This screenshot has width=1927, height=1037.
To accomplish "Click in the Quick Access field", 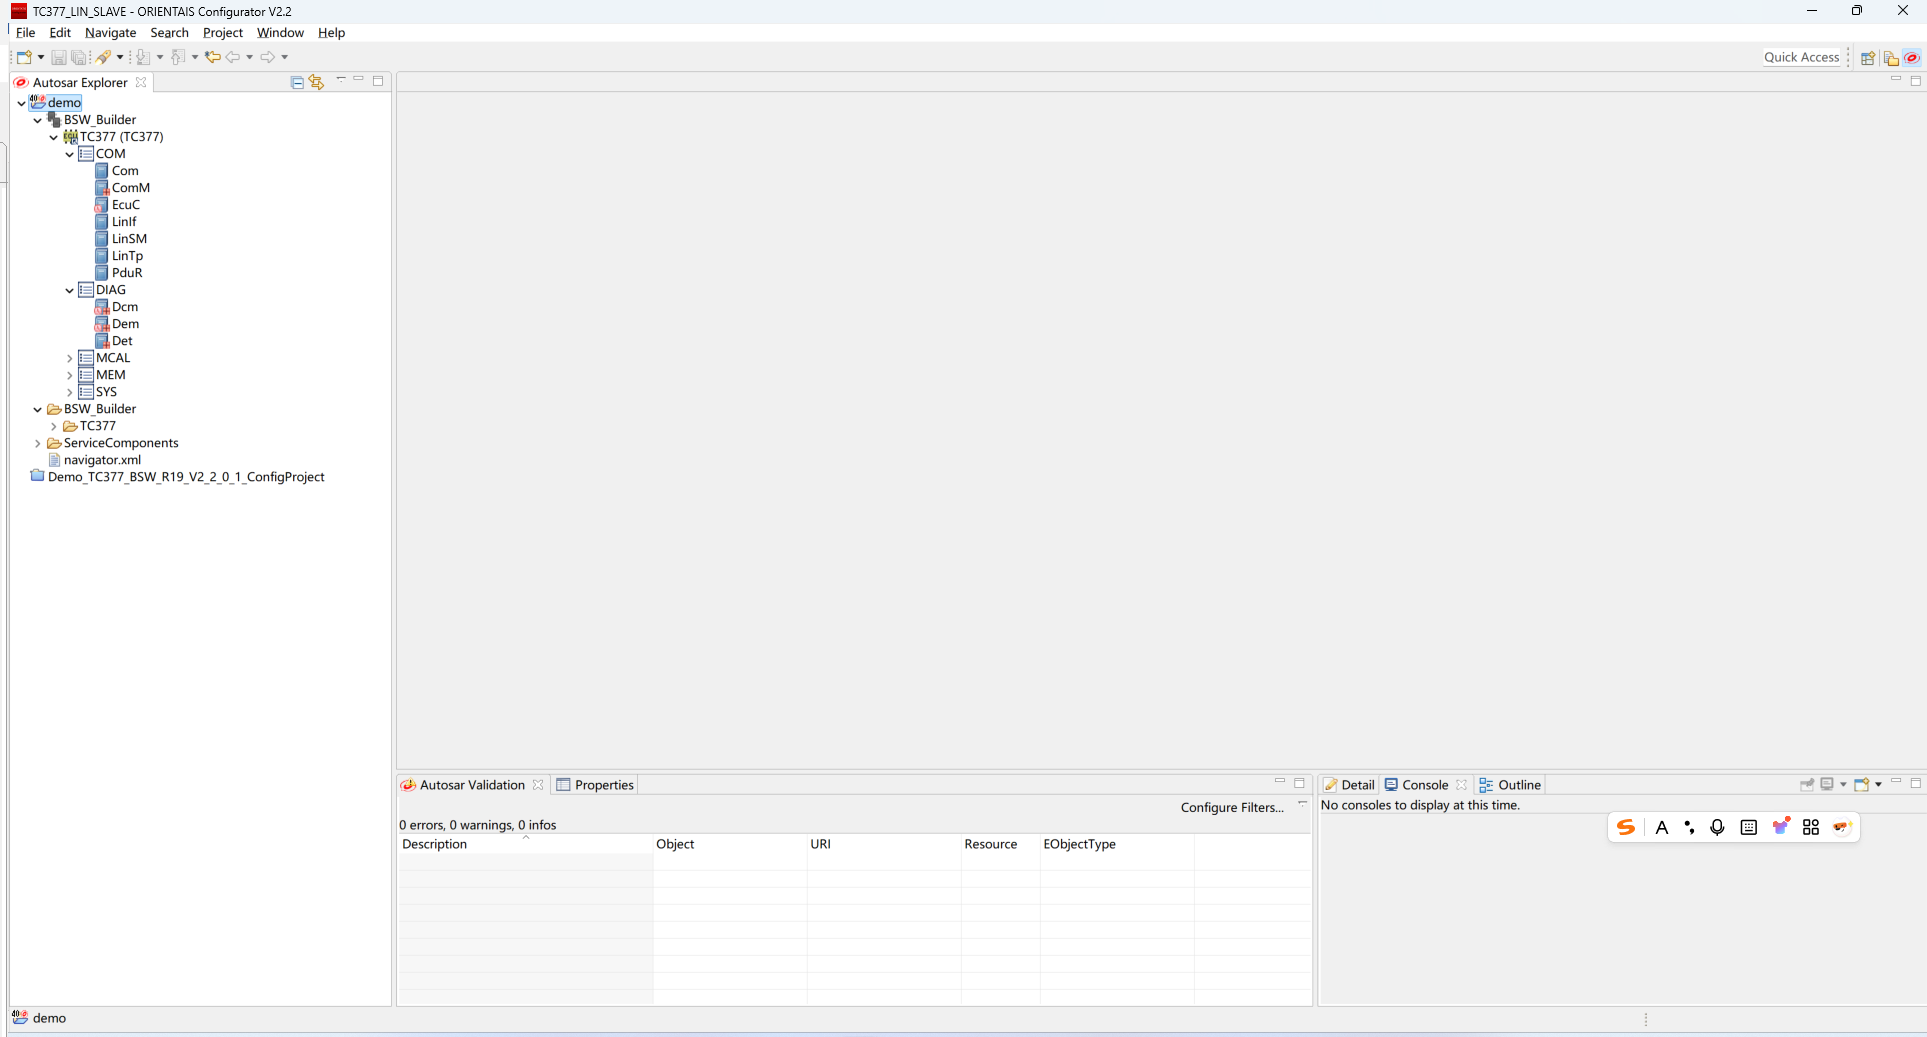I will click(x=1800, y=57).
